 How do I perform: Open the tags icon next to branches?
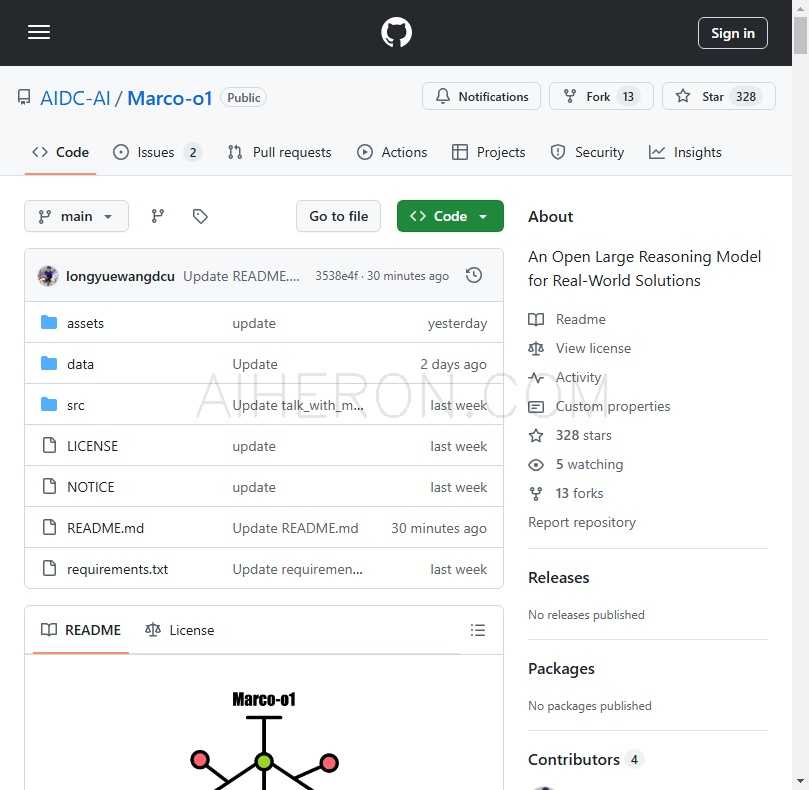pyautogui.click(x=200, y=216)
